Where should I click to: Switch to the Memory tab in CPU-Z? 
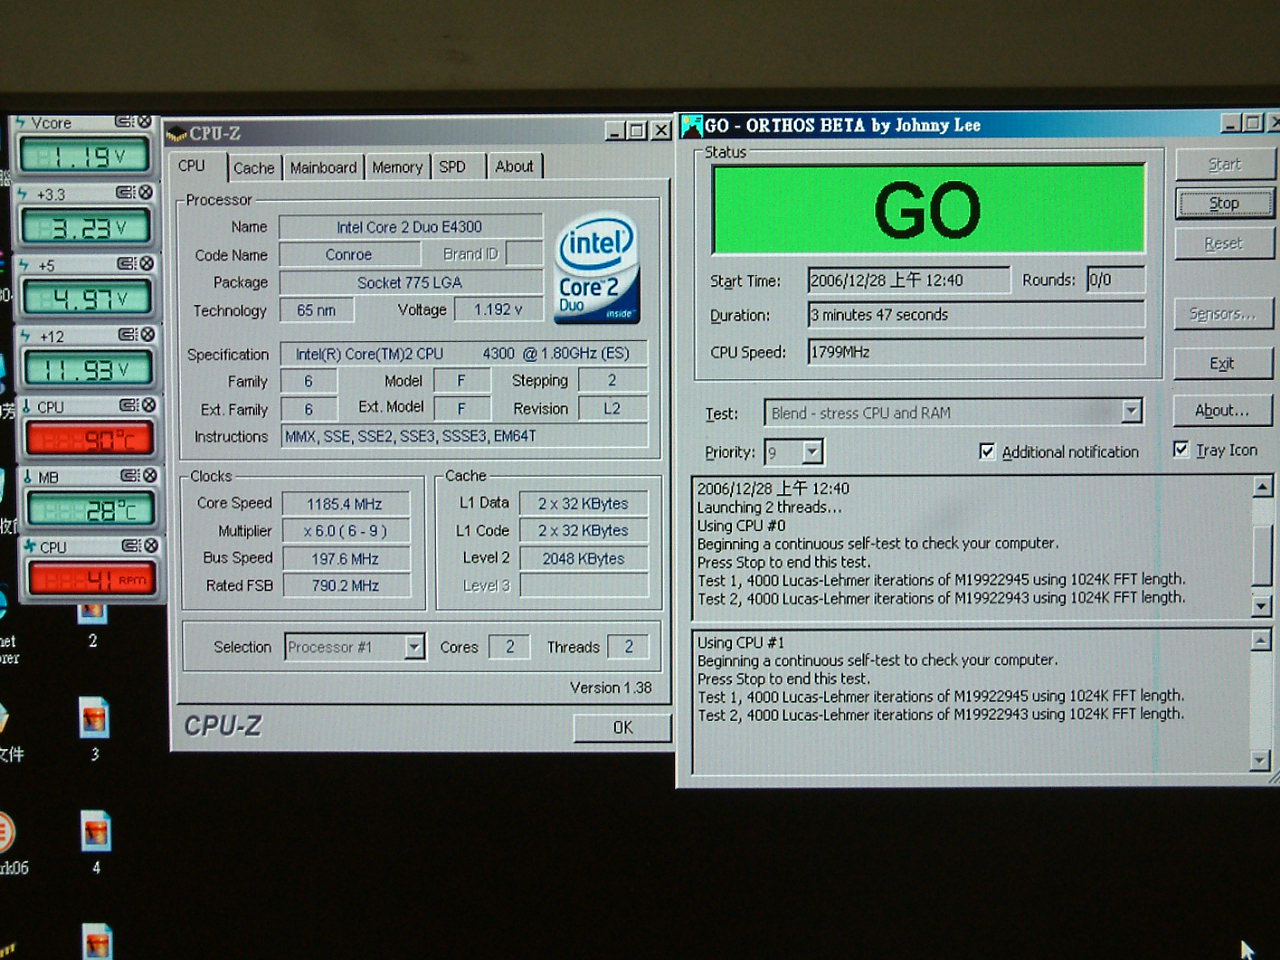(x=397, y=167)
